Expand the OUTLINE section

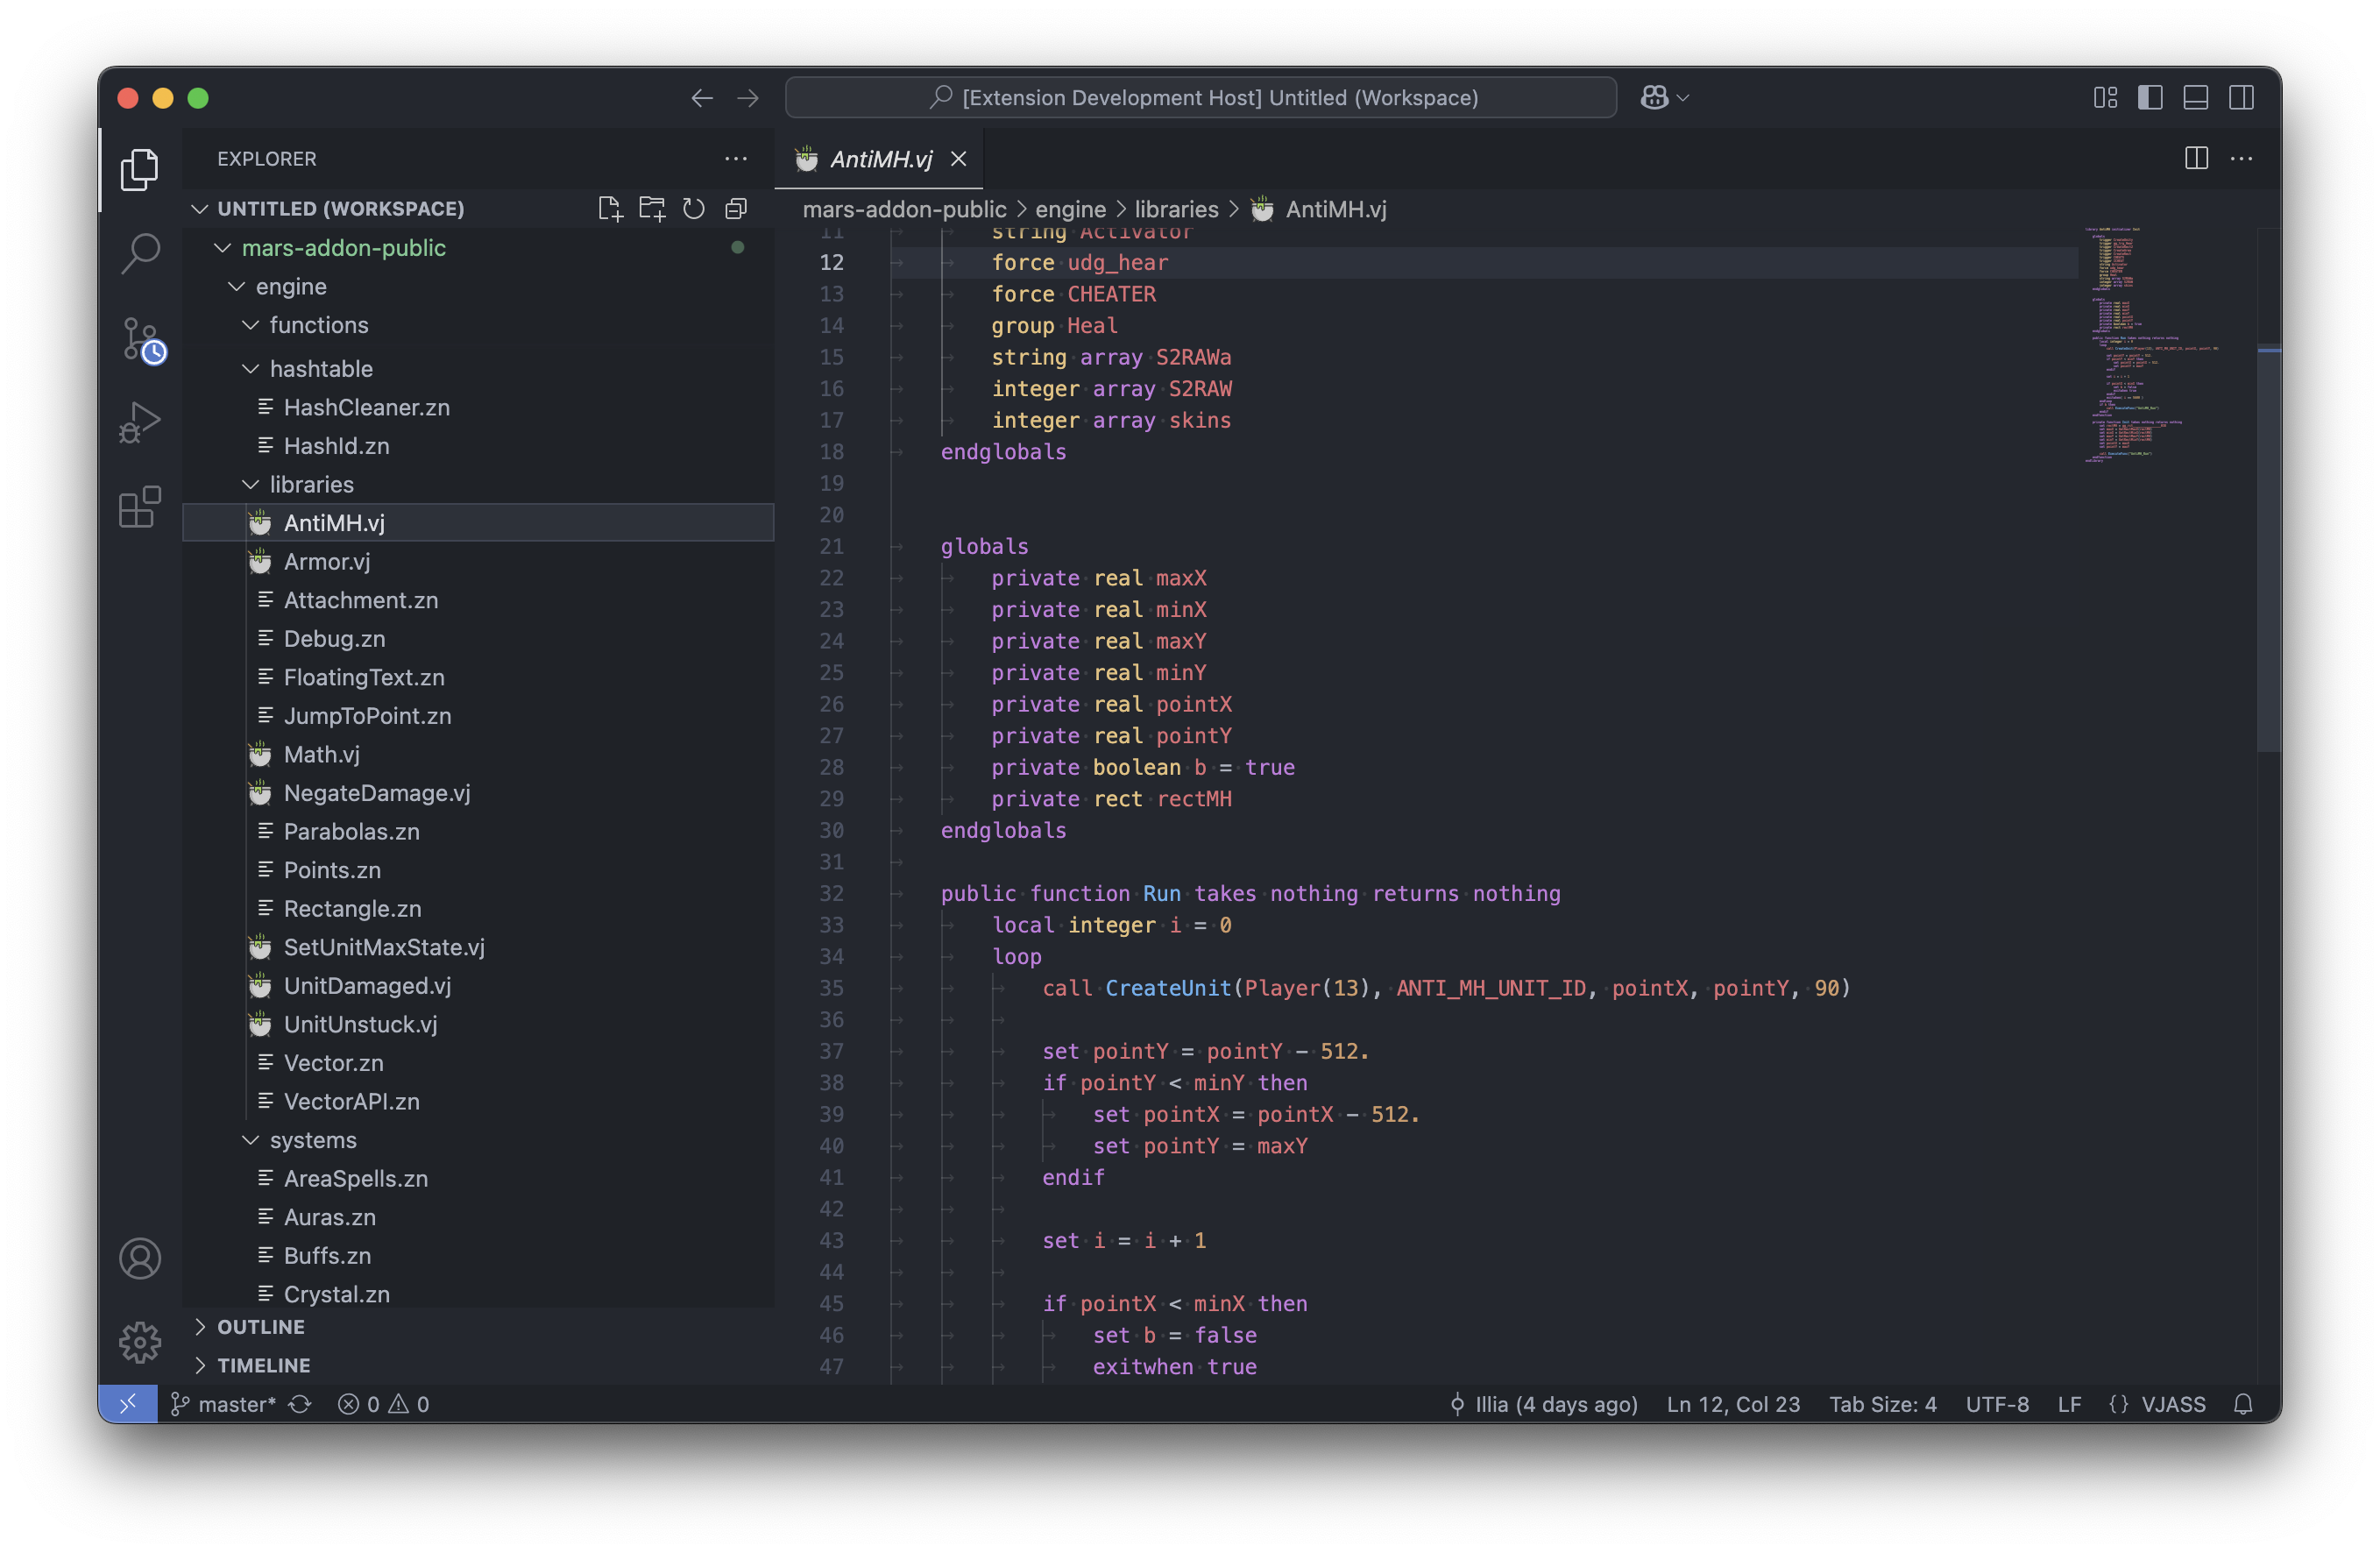[260, 1326]
